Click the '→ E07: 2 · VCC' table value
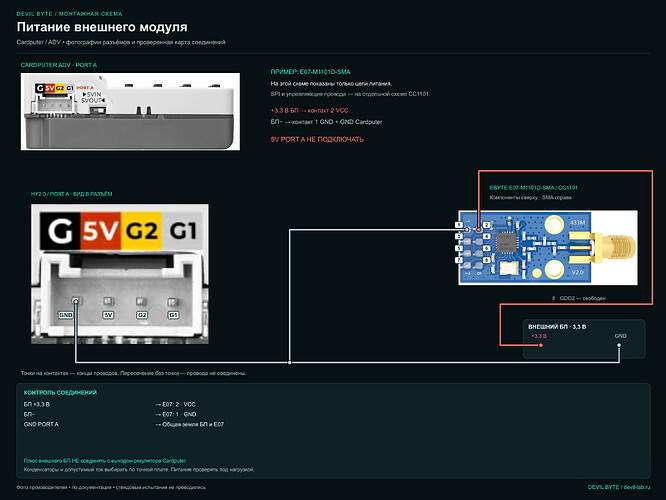Image resolution: width=666 pixels, height=500 pixels. point(175,404)
